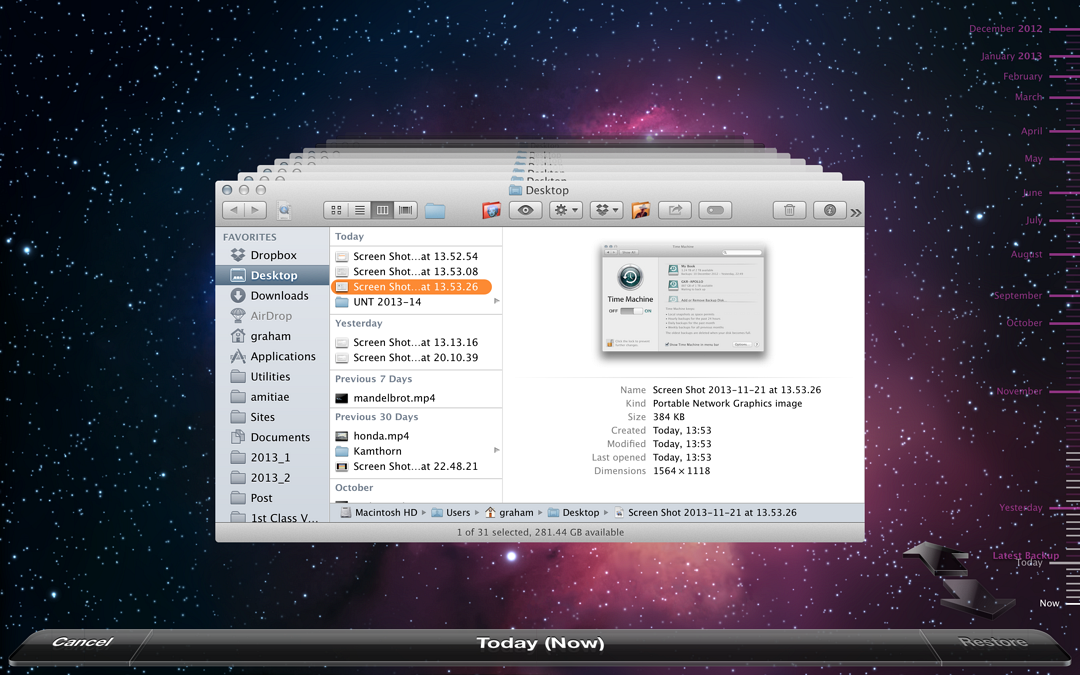Switch to Cover Flow view
Viewport: 1080px width, 675px height.
(x=406, y=210)
